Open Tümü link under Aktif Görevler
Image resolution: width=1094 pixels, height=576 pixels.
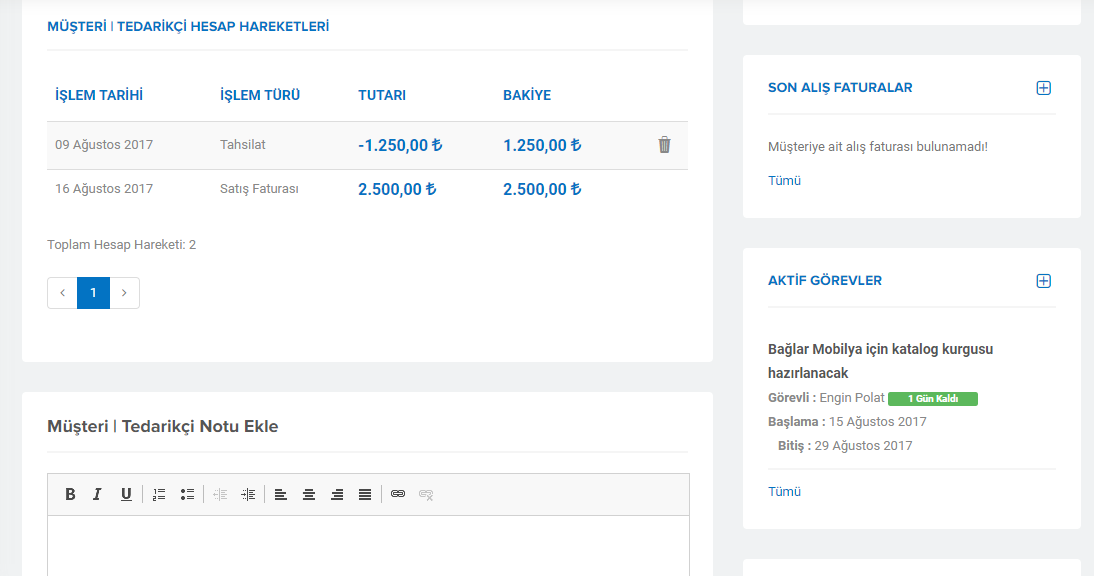(x=784, y=492)
